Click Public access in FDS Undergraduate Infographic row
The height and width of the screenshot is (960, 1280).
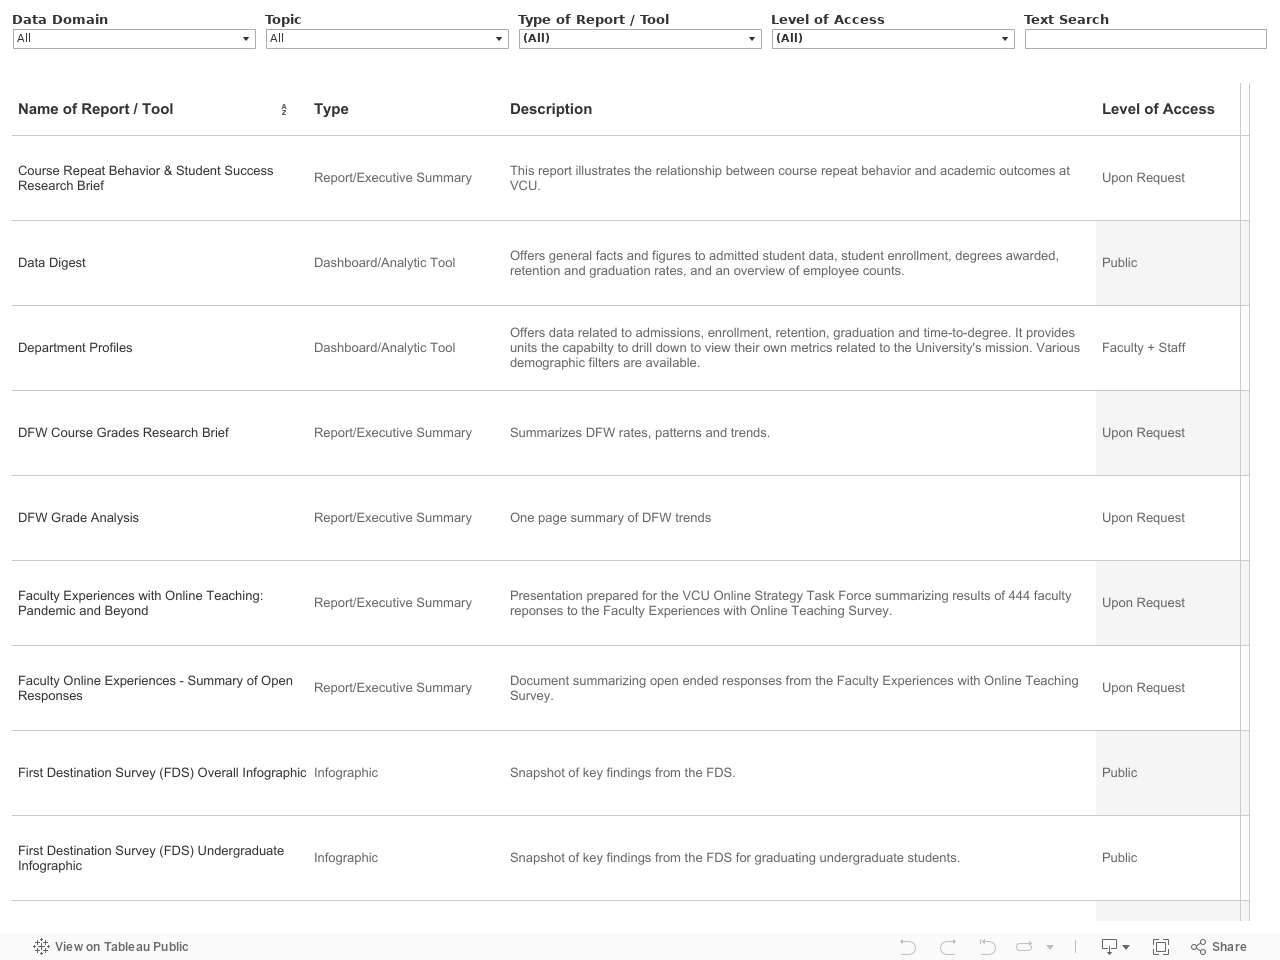(x=1119, y=858)
